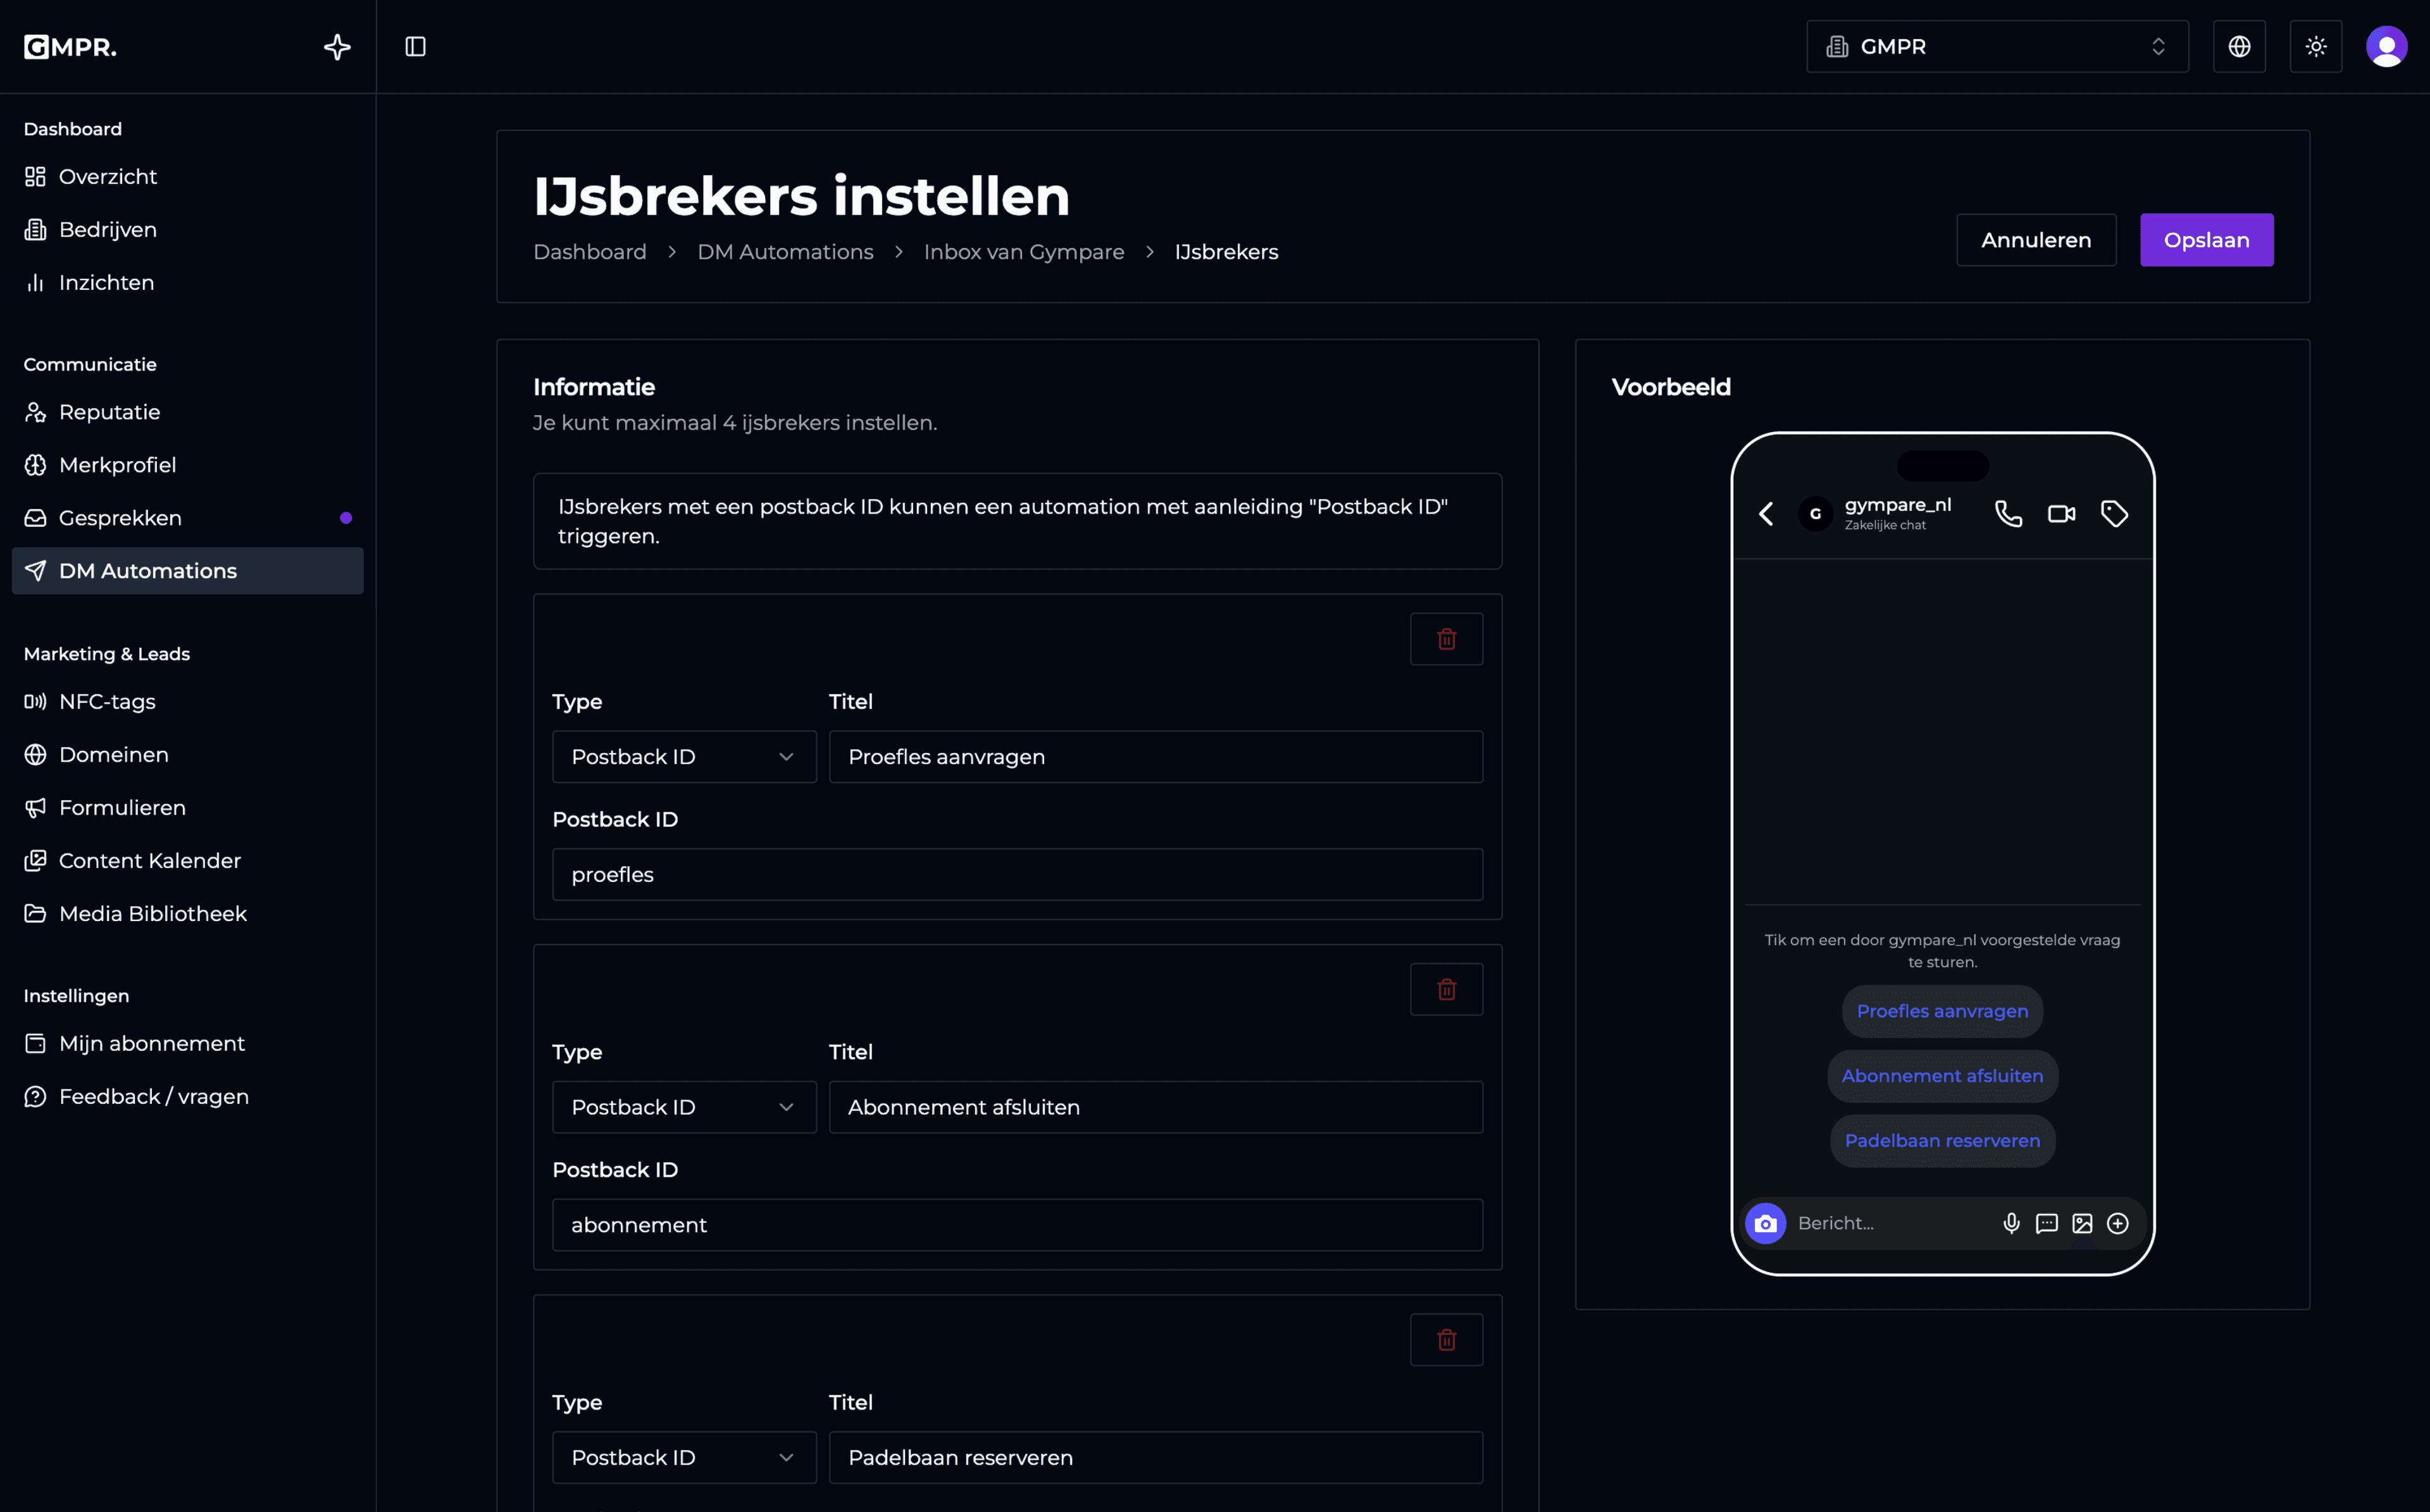The image size is (2430, 1512).
Task: Click the Dashboard breadcrumb link
Action: click(589, 252)
